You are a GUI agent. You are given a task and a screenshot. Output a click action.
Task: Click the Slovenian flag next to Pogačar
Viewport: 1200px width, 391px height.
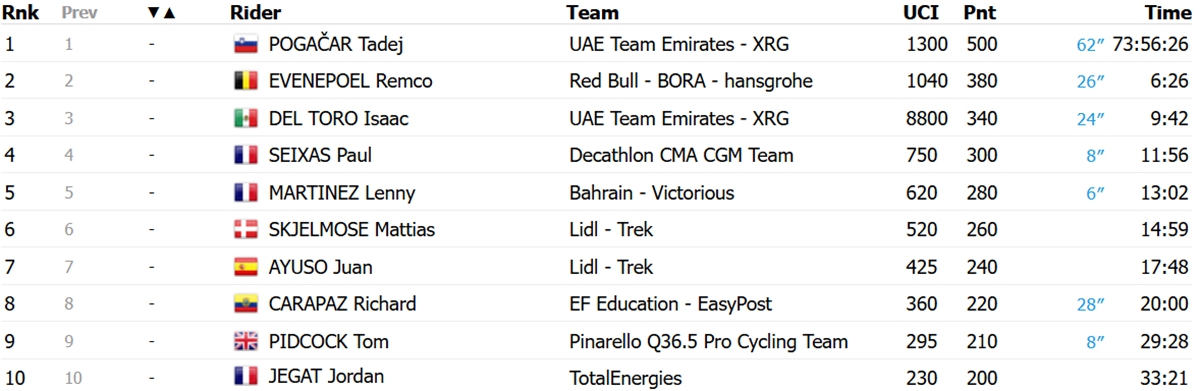pyautogui.click(x=245, y=44)
